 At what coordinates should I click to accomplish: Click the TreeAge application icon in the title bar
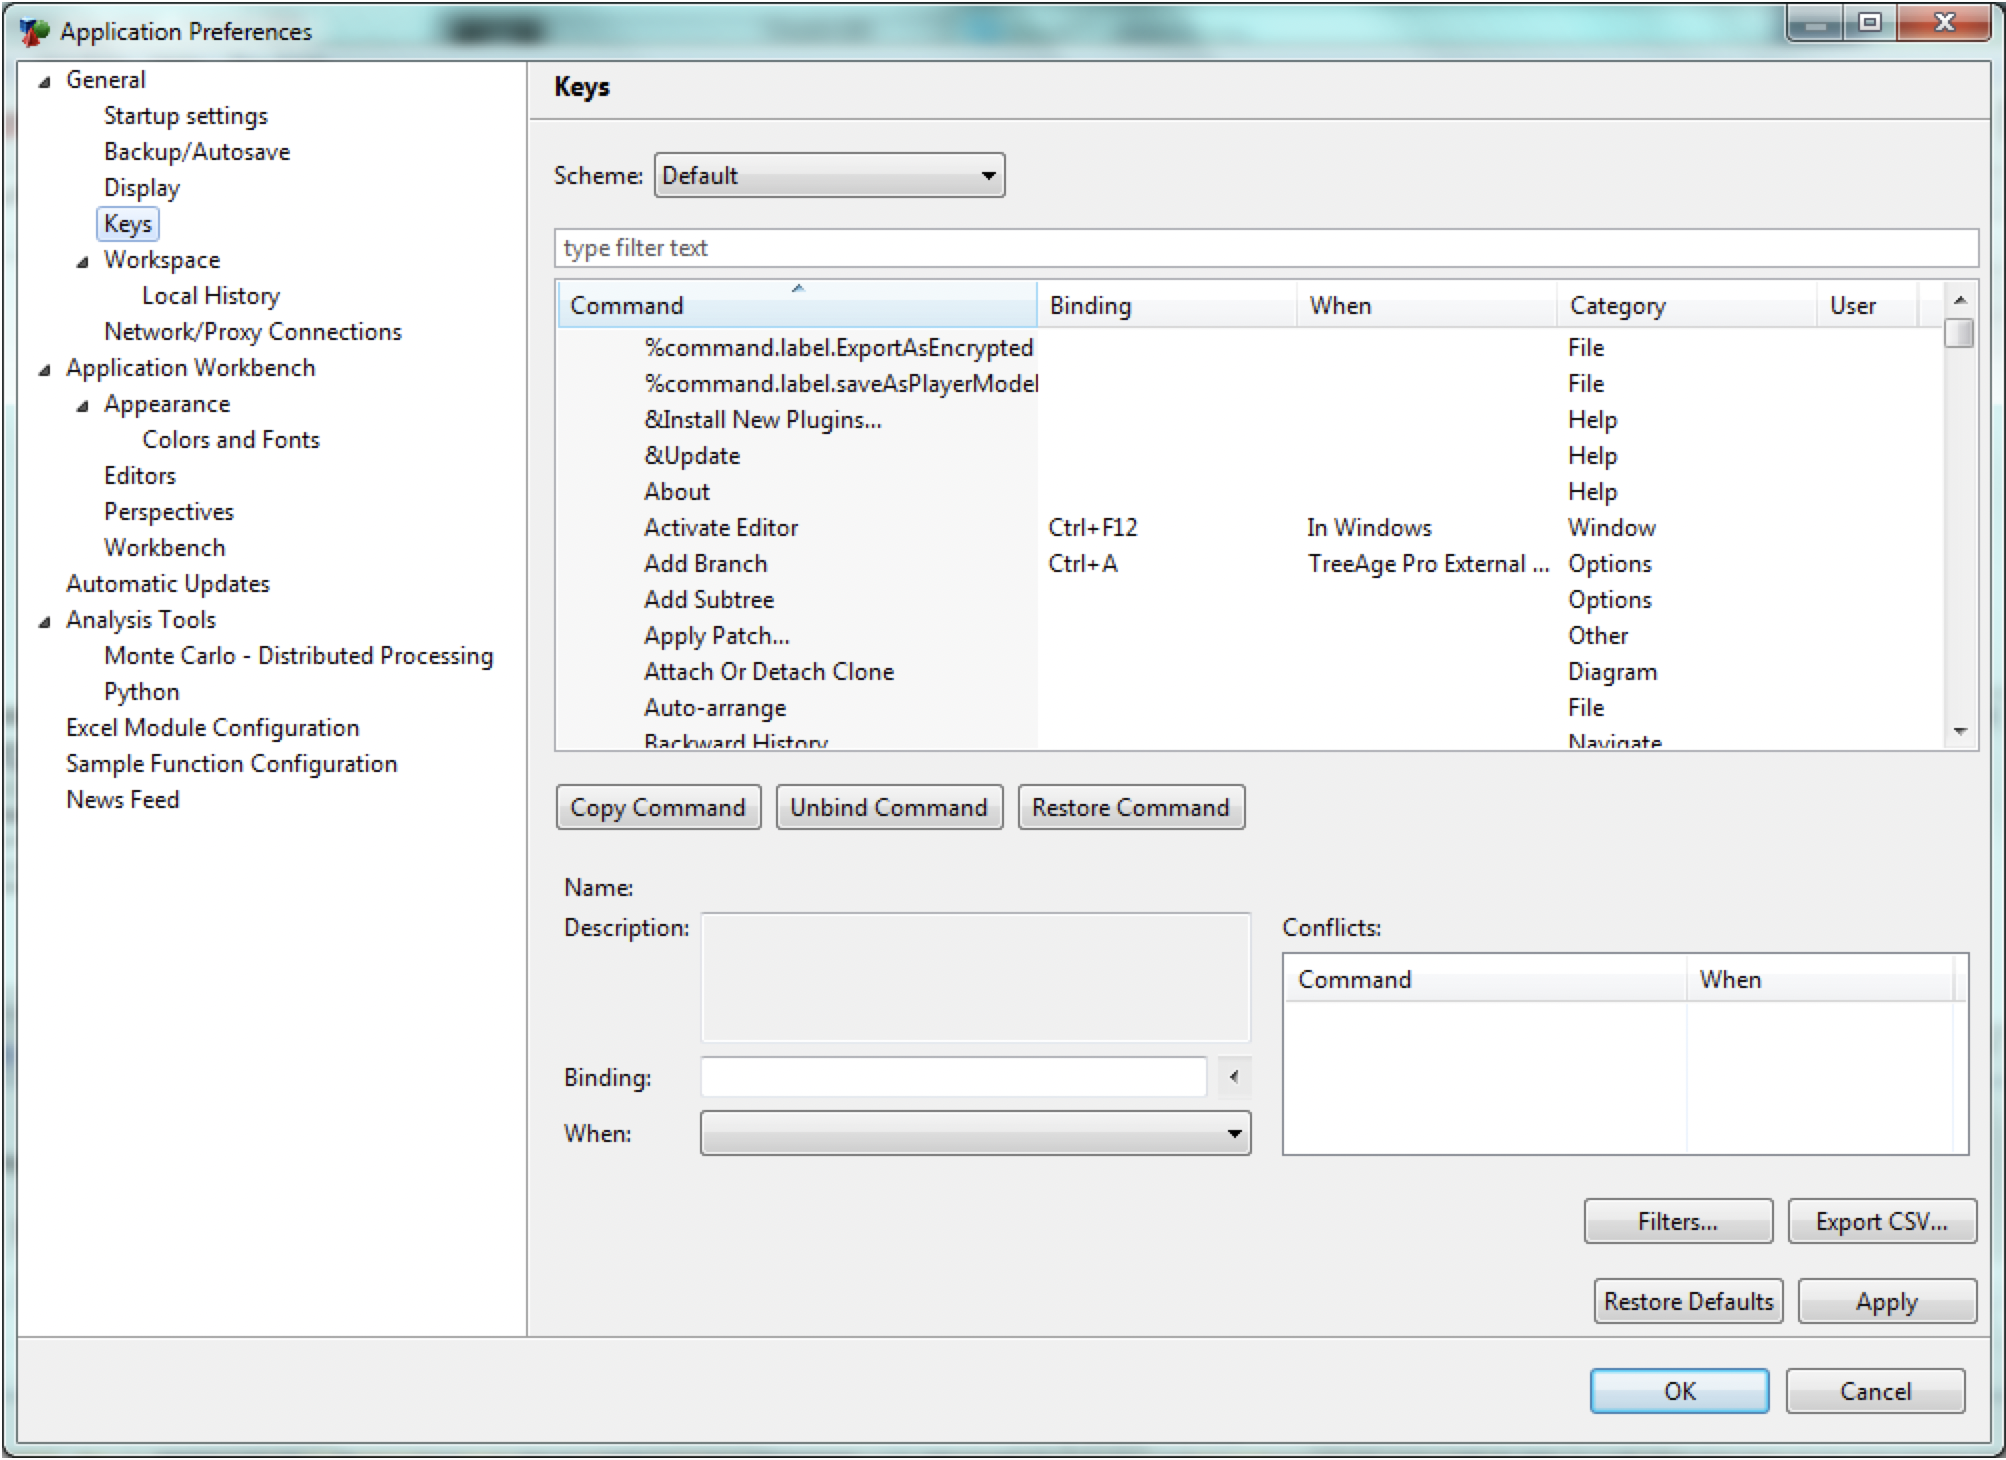coord(33,31)
